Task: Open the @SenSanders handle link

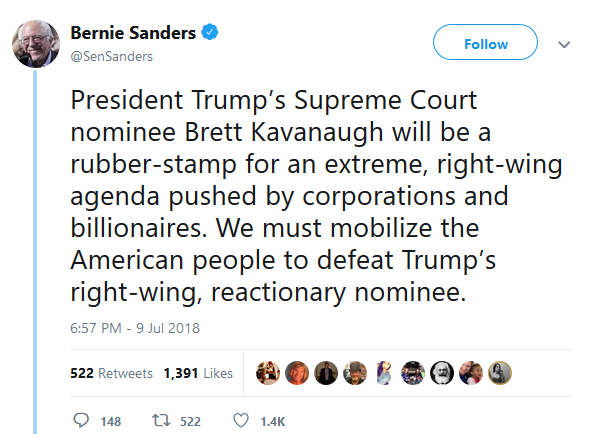Action: click(112, 57)
